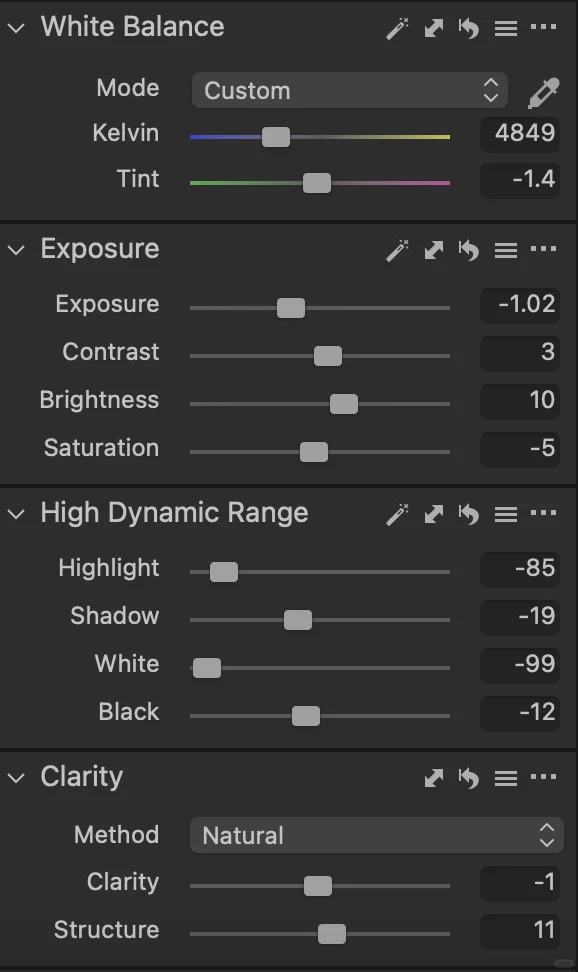The image size is (578, 972).
Task: Open Clarity panel three-dot options
Action: pyautogui.click(x=544, y=777)
